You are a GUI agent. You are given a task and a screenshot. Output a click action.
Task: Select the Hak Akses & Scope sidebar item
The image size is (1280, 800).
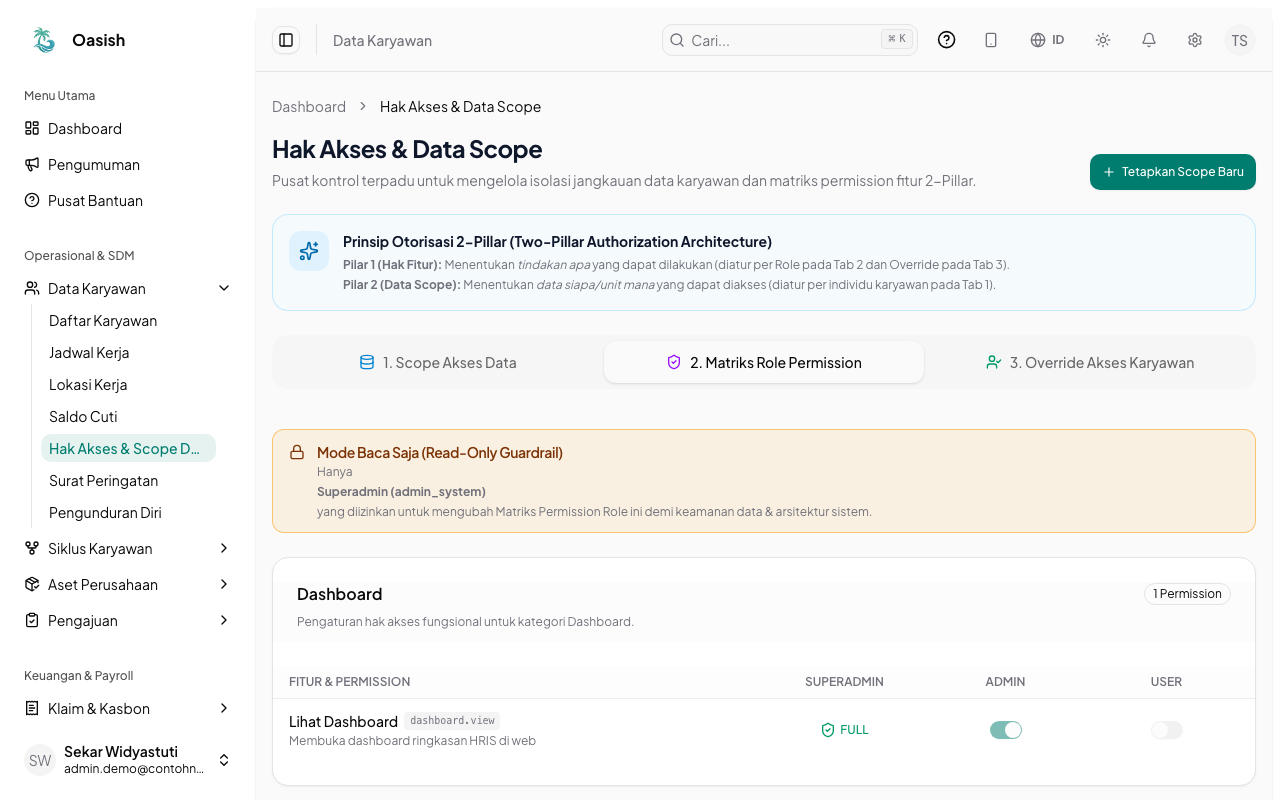(x=128, y=449)
